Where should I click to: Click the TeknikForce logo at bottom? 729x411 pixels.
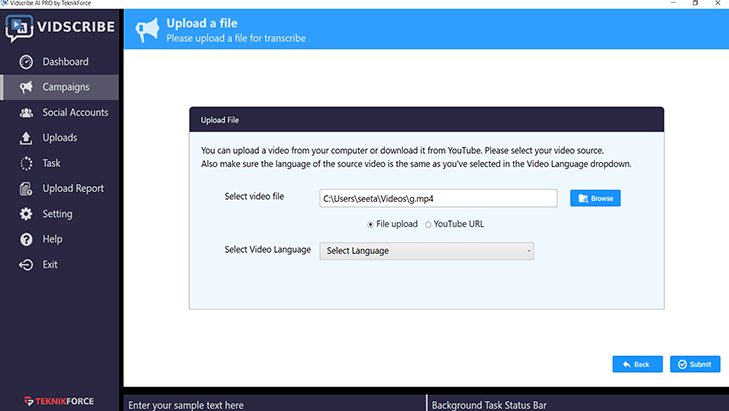click(x=59, y=401)
